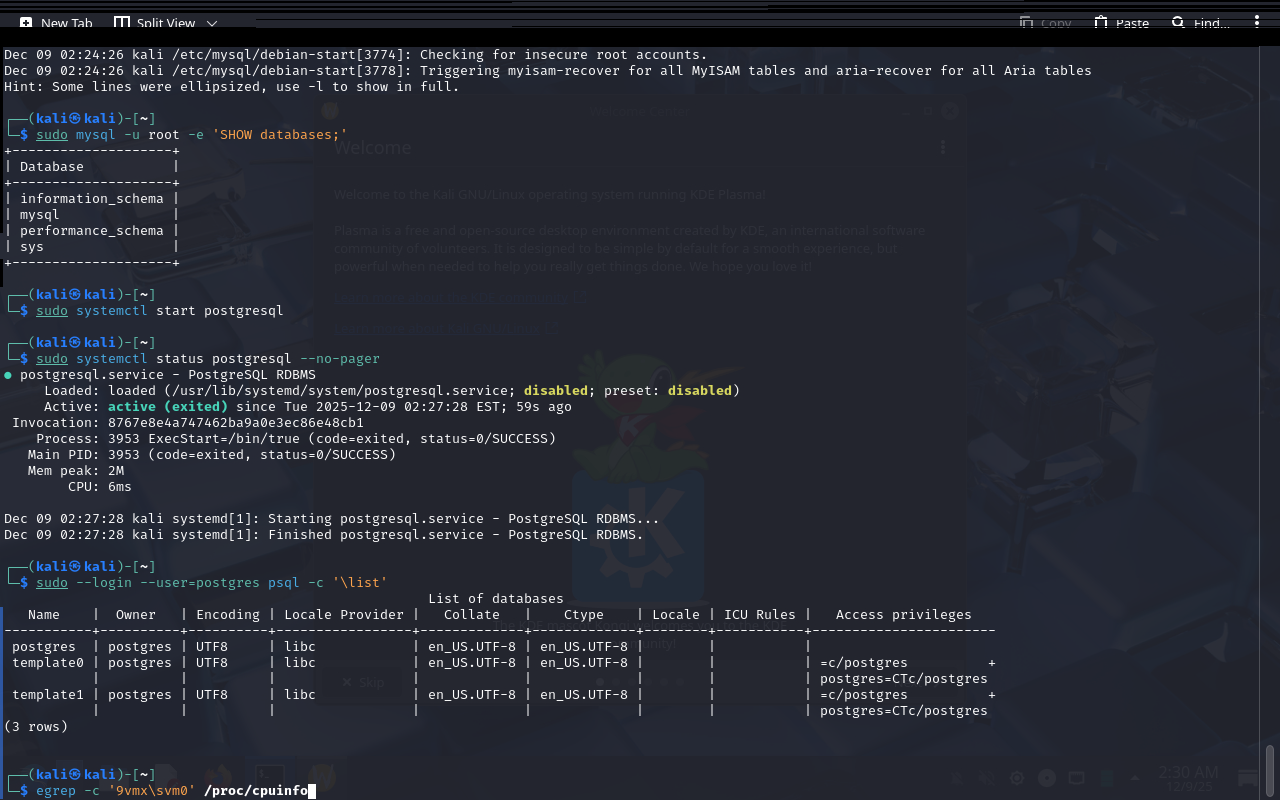Click the Paste toolbar button
This screenshot has height=800, width=1280.
(1121, 23)
